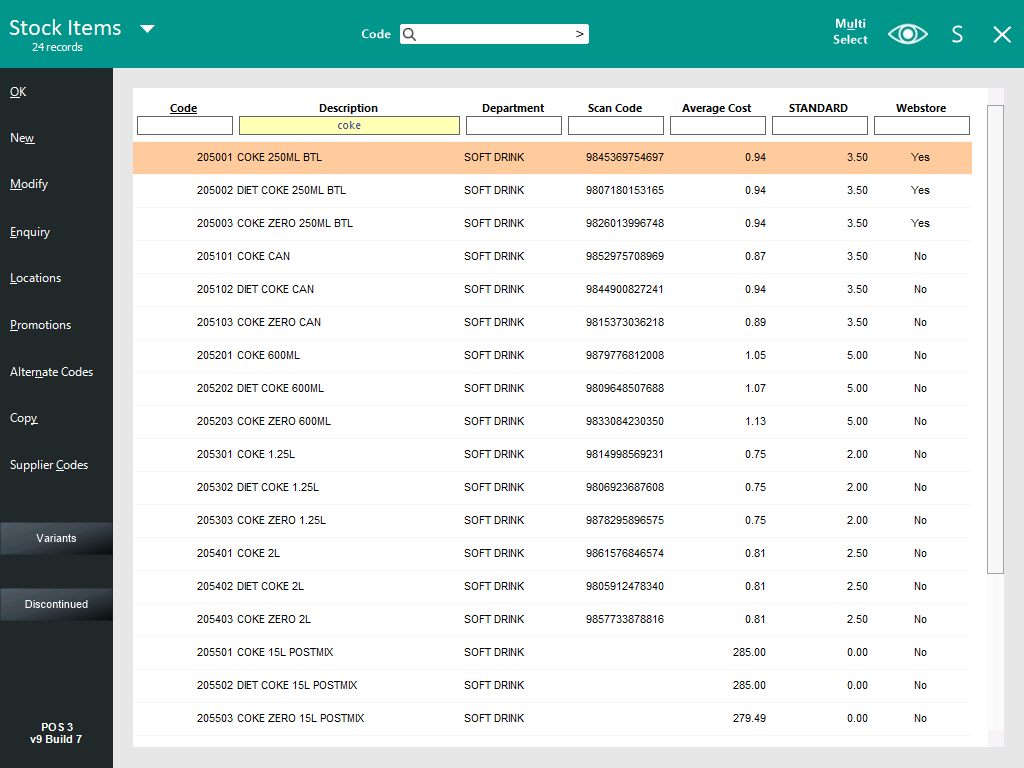The height and width of the screenshot is (768, 1024).
Task: Open Alternate Codes option
Action: 52,372
